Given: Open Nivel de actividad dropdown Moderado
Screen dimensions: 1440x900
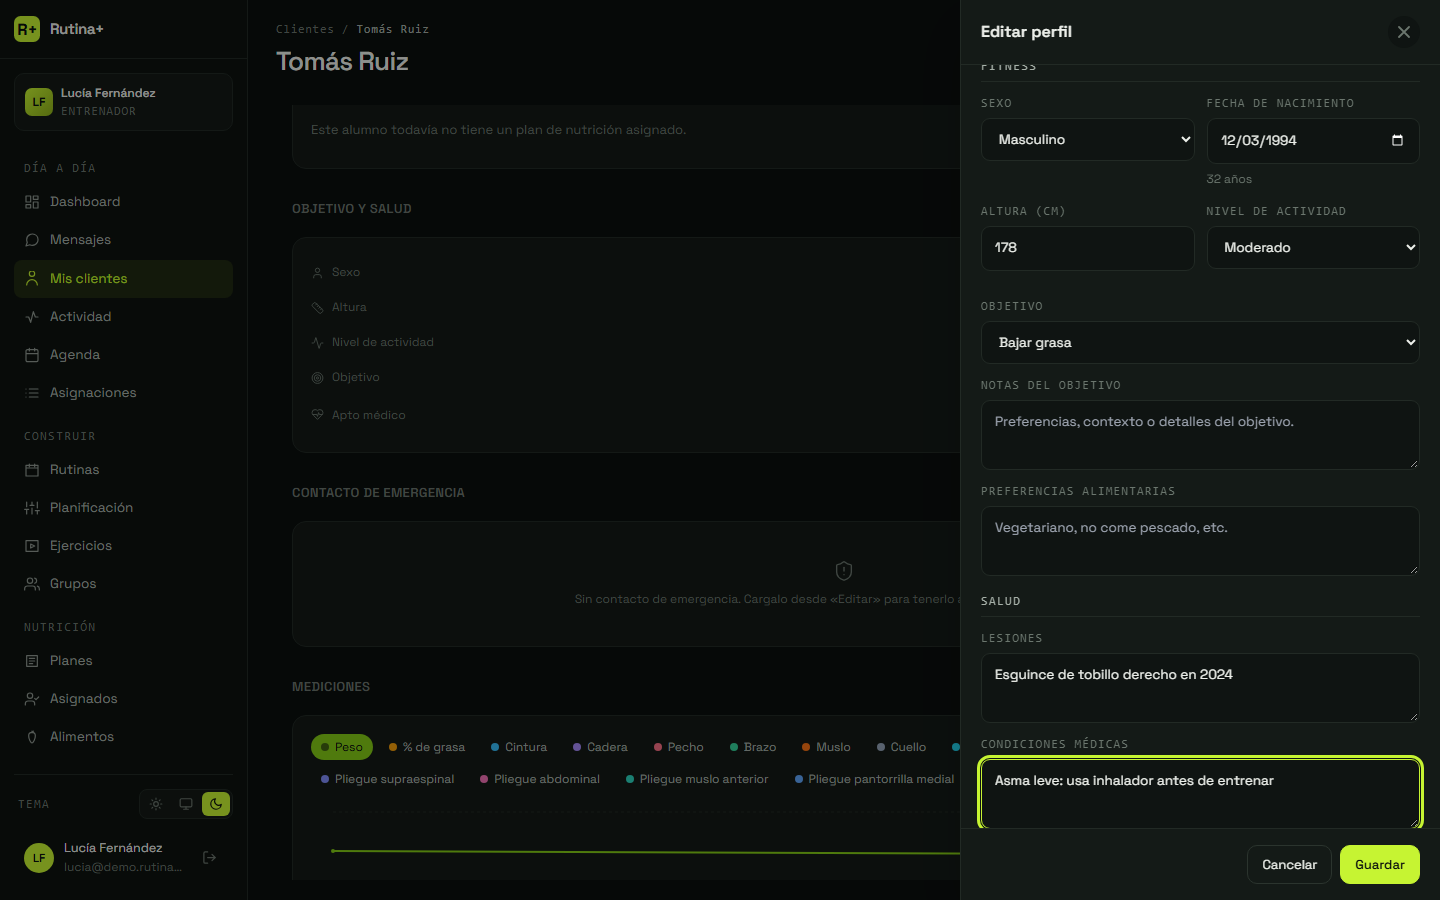Looking at the screenshot, I should tap(1313, 248).
